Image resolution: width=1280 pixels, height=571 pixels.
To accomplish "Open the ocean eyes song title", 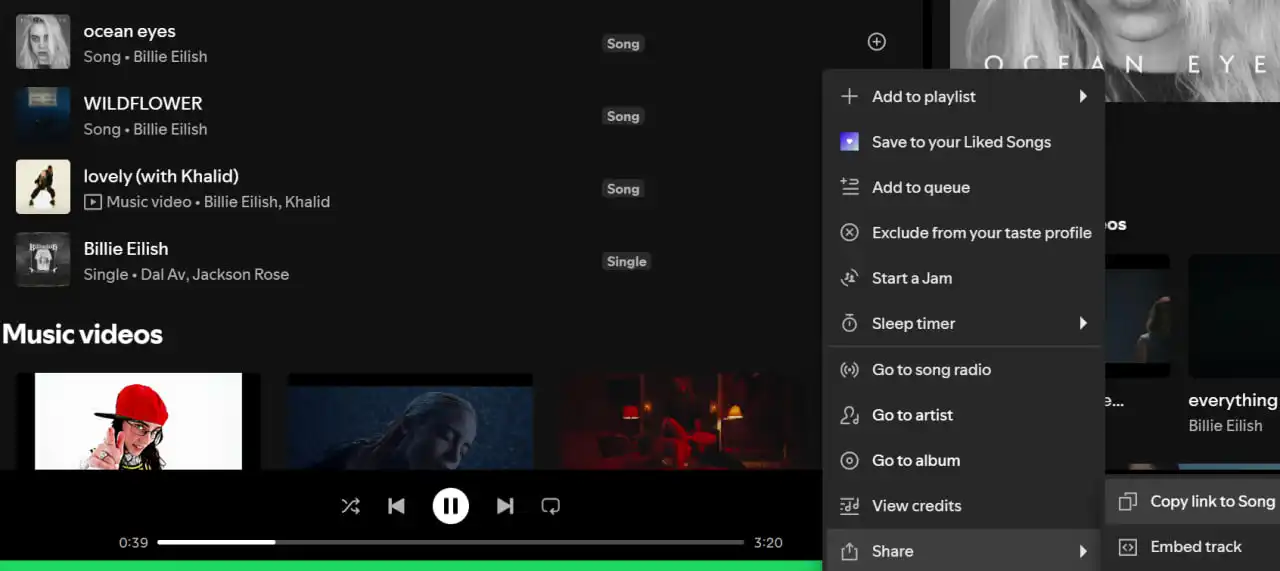I will [130, 31].
